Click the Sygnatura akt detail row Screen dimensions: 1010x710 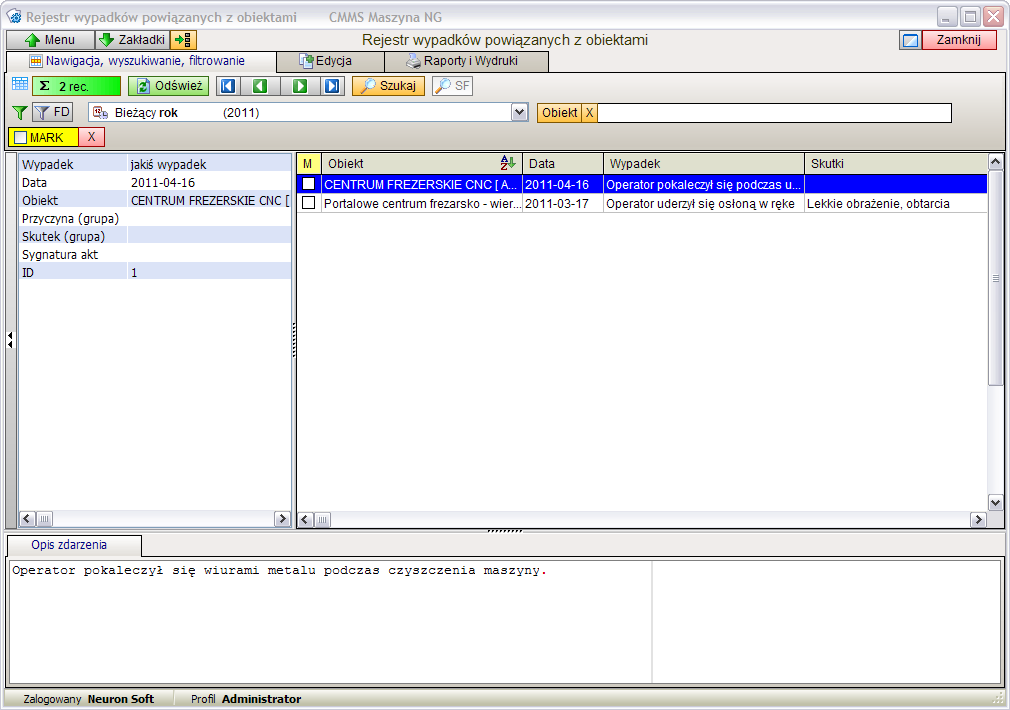pyautogui.click(x=155, y=254)
